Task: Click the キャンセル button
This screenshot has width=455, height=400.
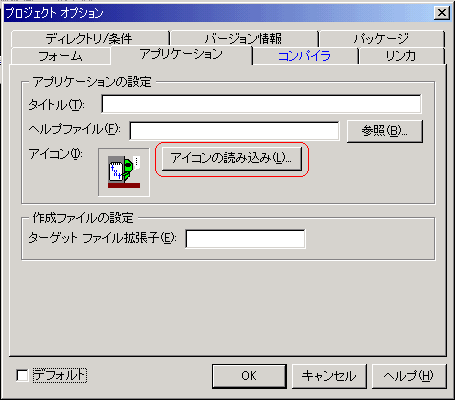Action: (329, 376)
